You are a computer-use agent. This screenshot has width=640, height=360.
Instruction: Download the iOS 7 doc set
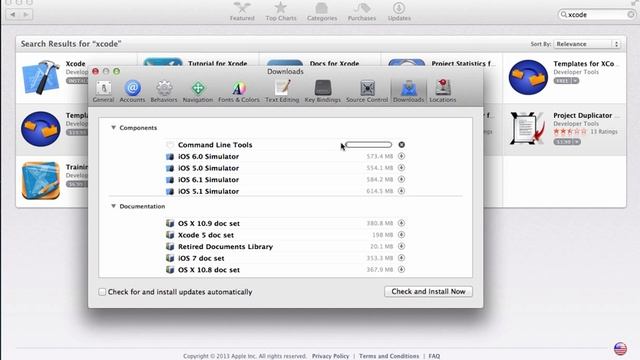pos(401,258)
